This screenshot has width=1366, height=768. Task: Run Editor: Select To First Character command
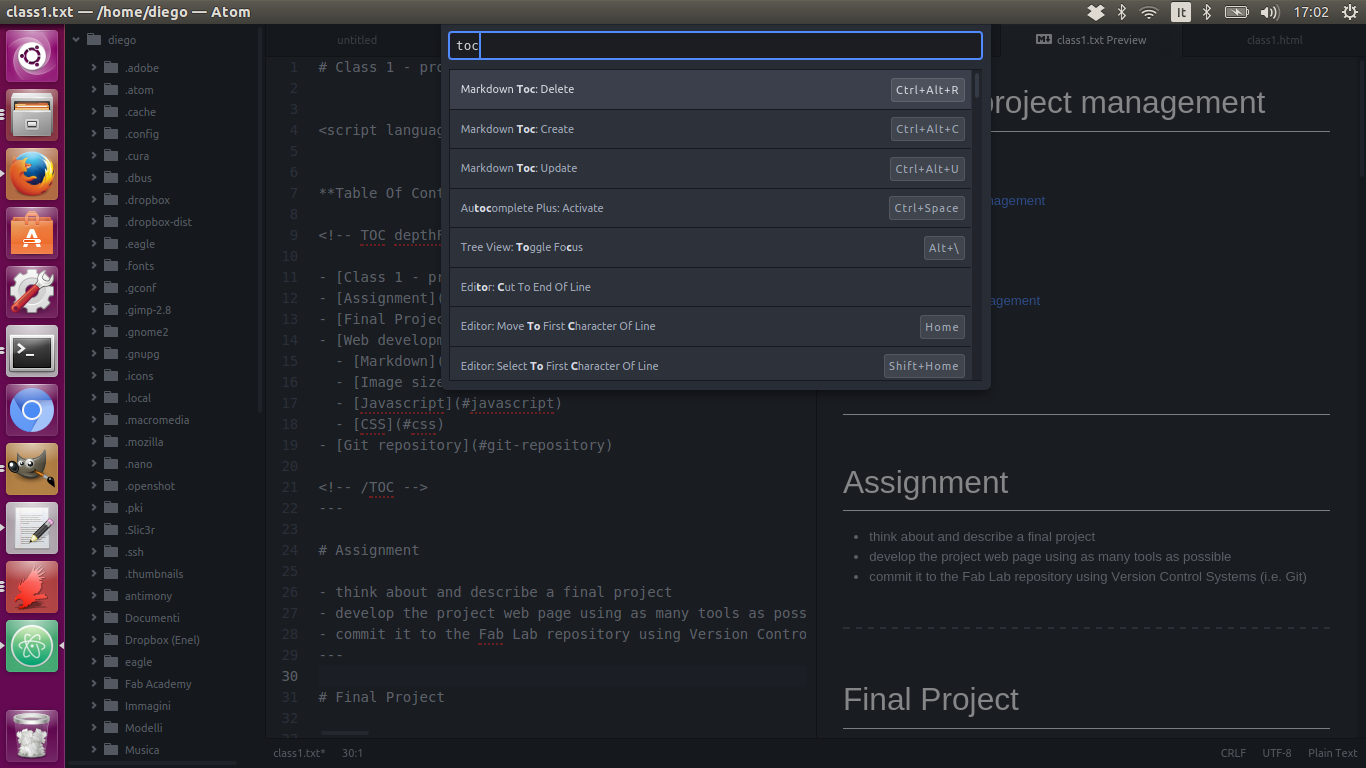(711, 366)
